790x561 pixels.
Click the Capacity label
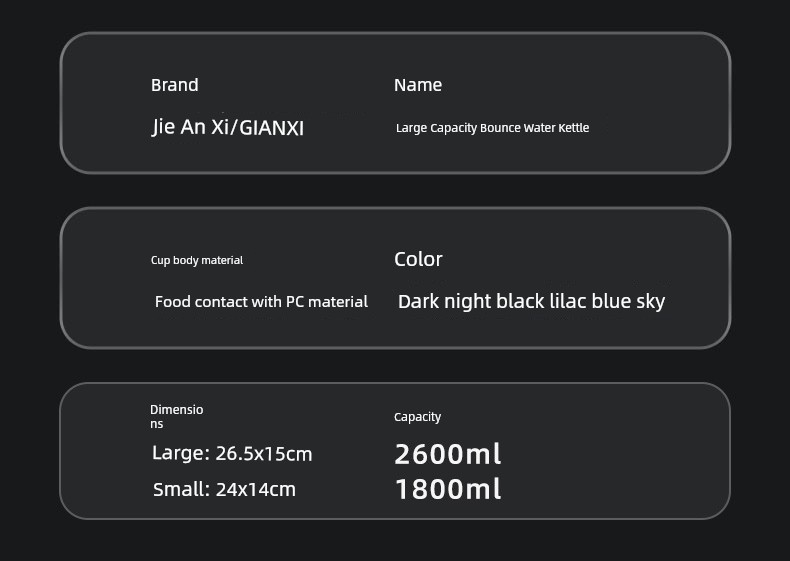coord(417,417)
